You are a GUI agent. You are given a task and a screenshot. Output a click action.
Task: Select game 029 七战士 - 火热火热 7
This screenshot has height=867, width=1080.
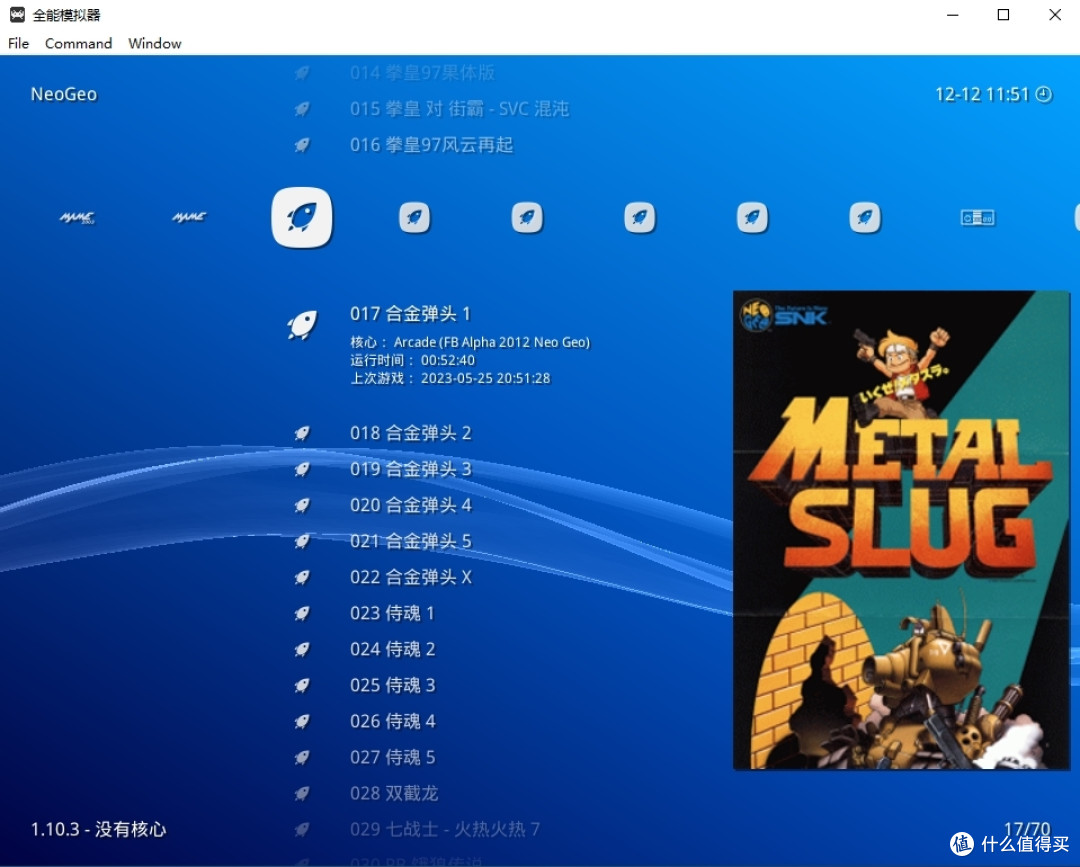[445, 829]
